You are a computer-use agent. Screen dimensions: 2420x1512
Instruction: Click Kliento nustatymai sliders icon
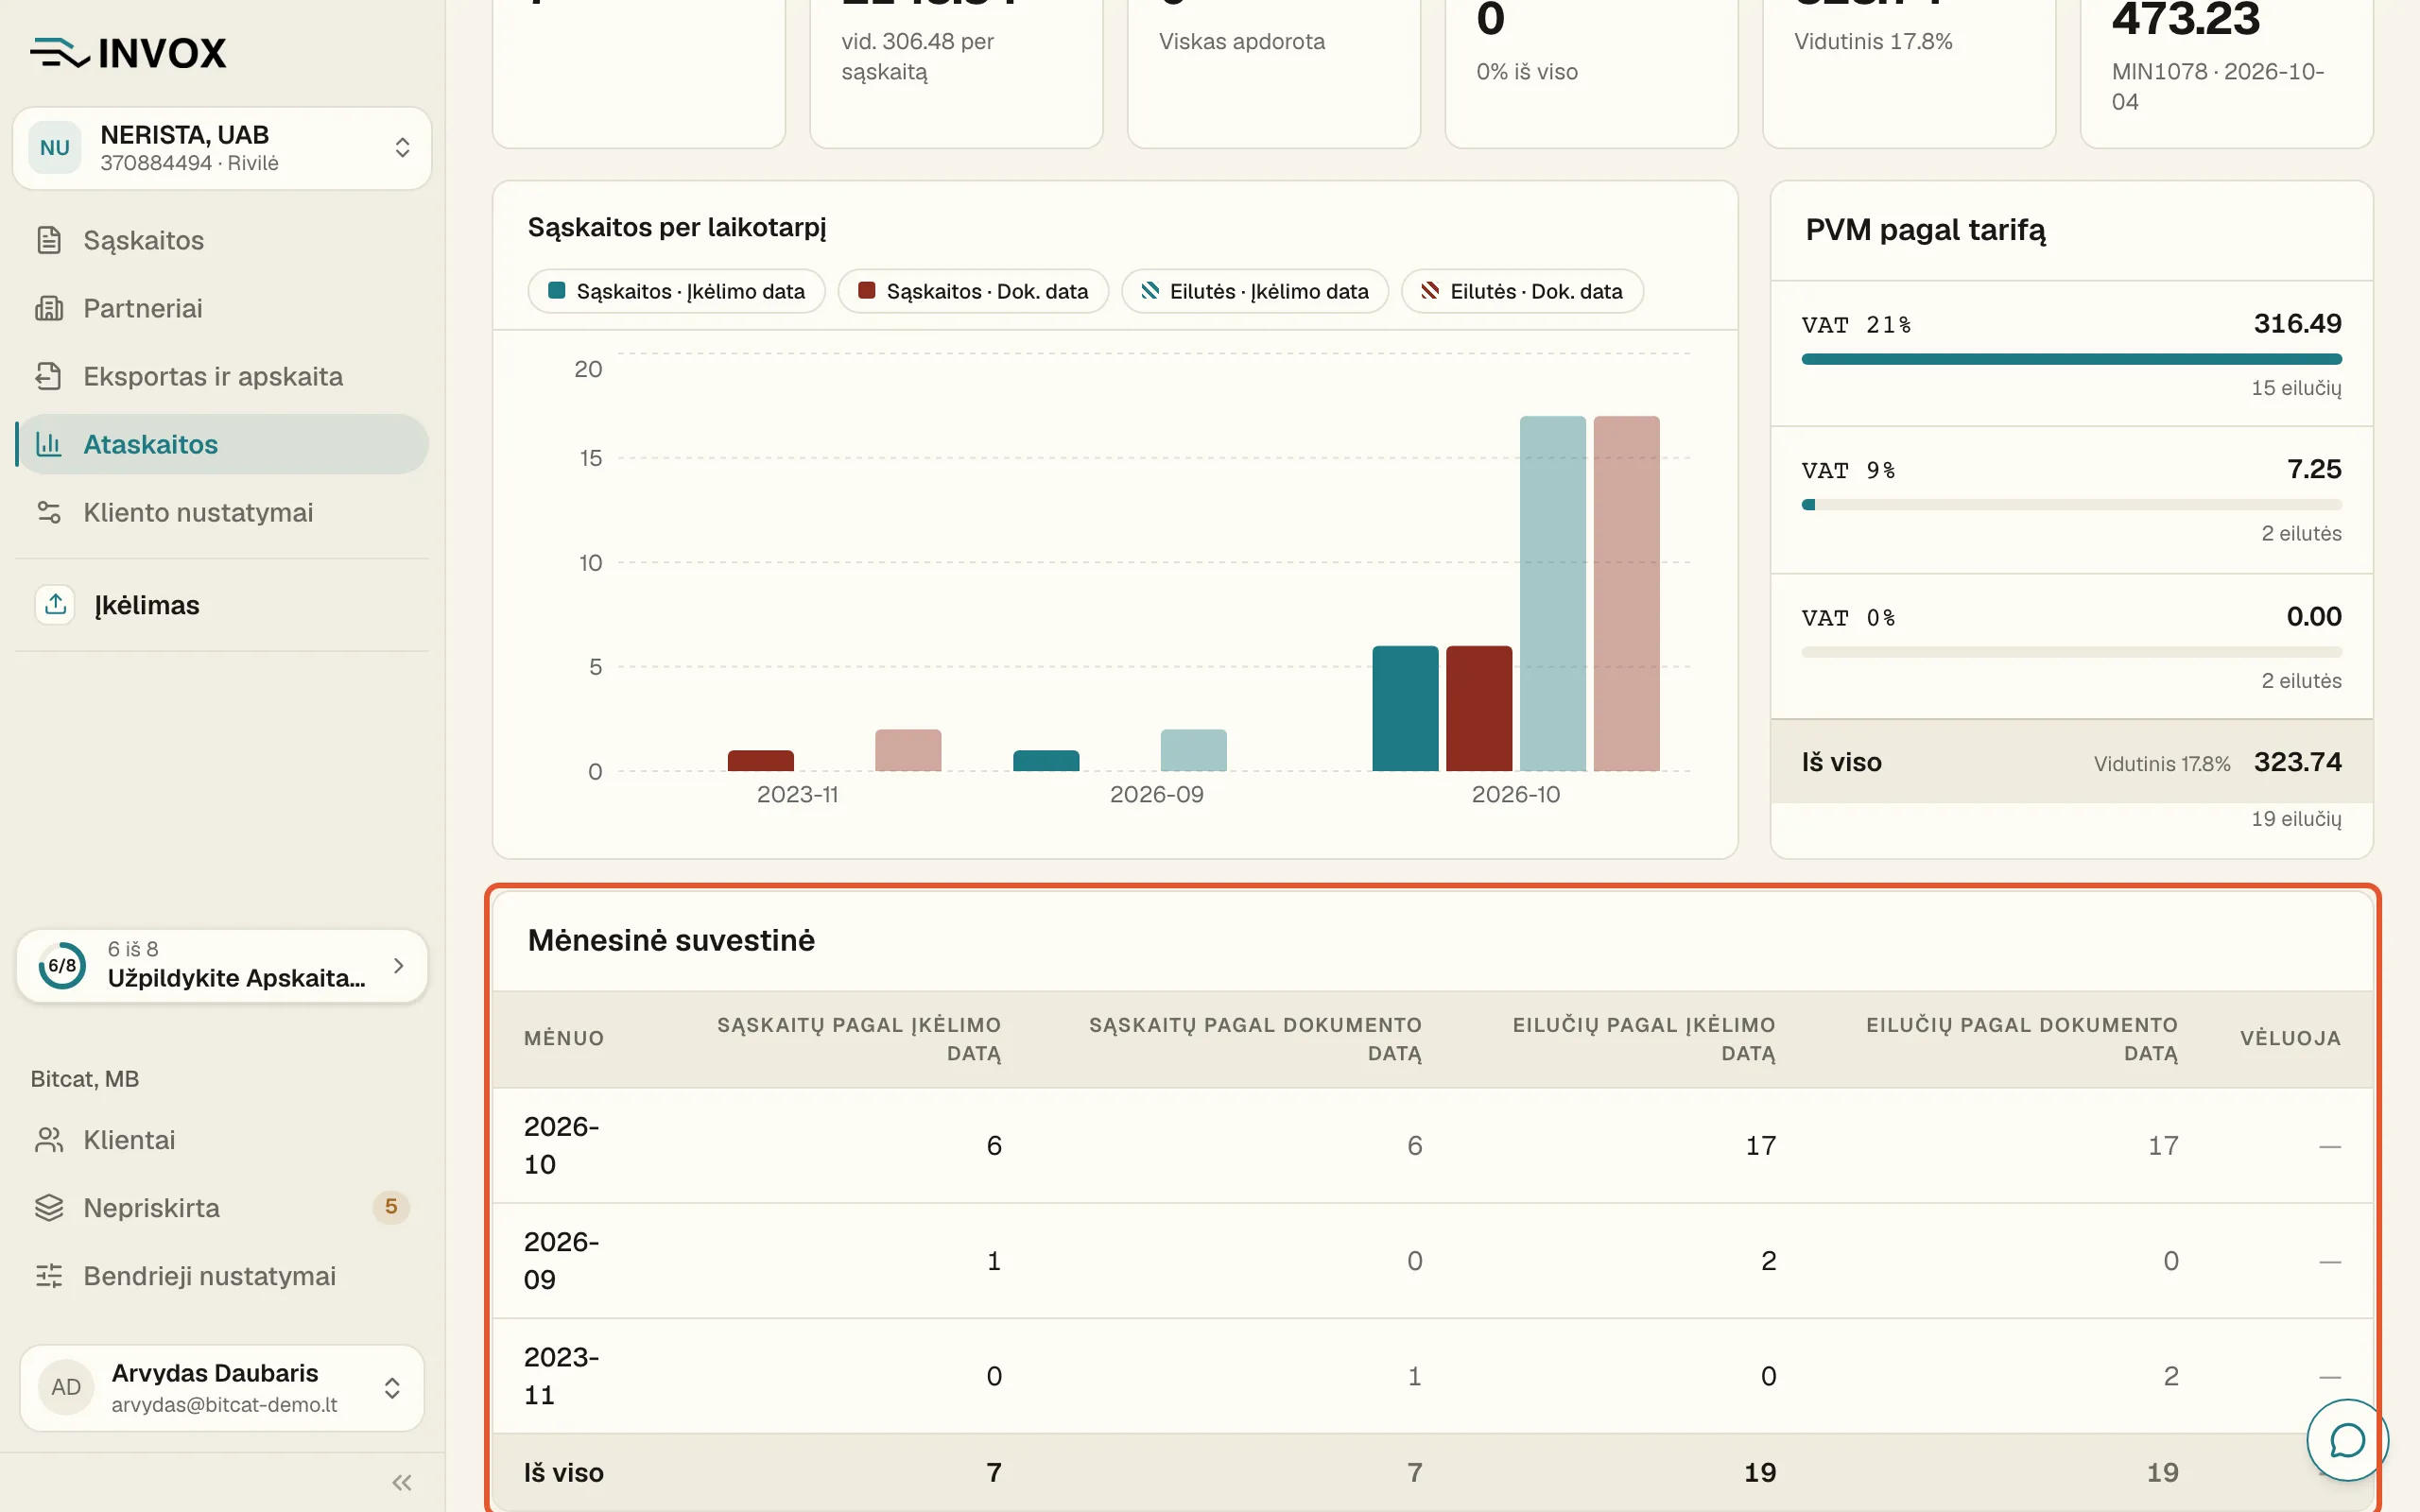[x=49, y=512]
